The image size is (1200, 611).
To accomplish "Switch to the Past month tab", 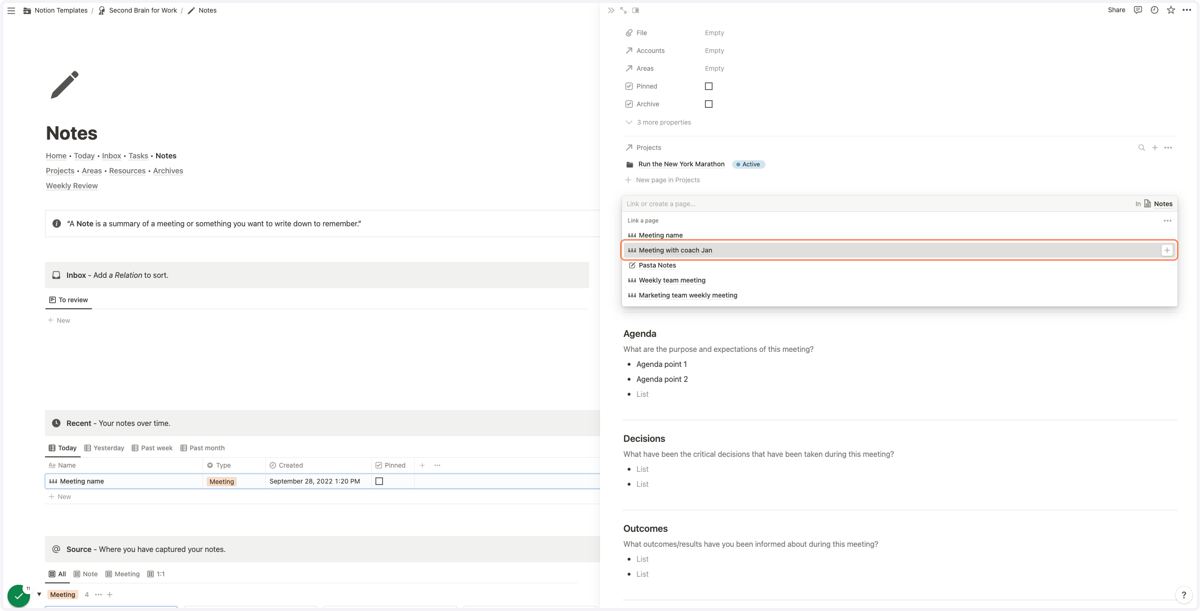I will (x=202, y=448).
